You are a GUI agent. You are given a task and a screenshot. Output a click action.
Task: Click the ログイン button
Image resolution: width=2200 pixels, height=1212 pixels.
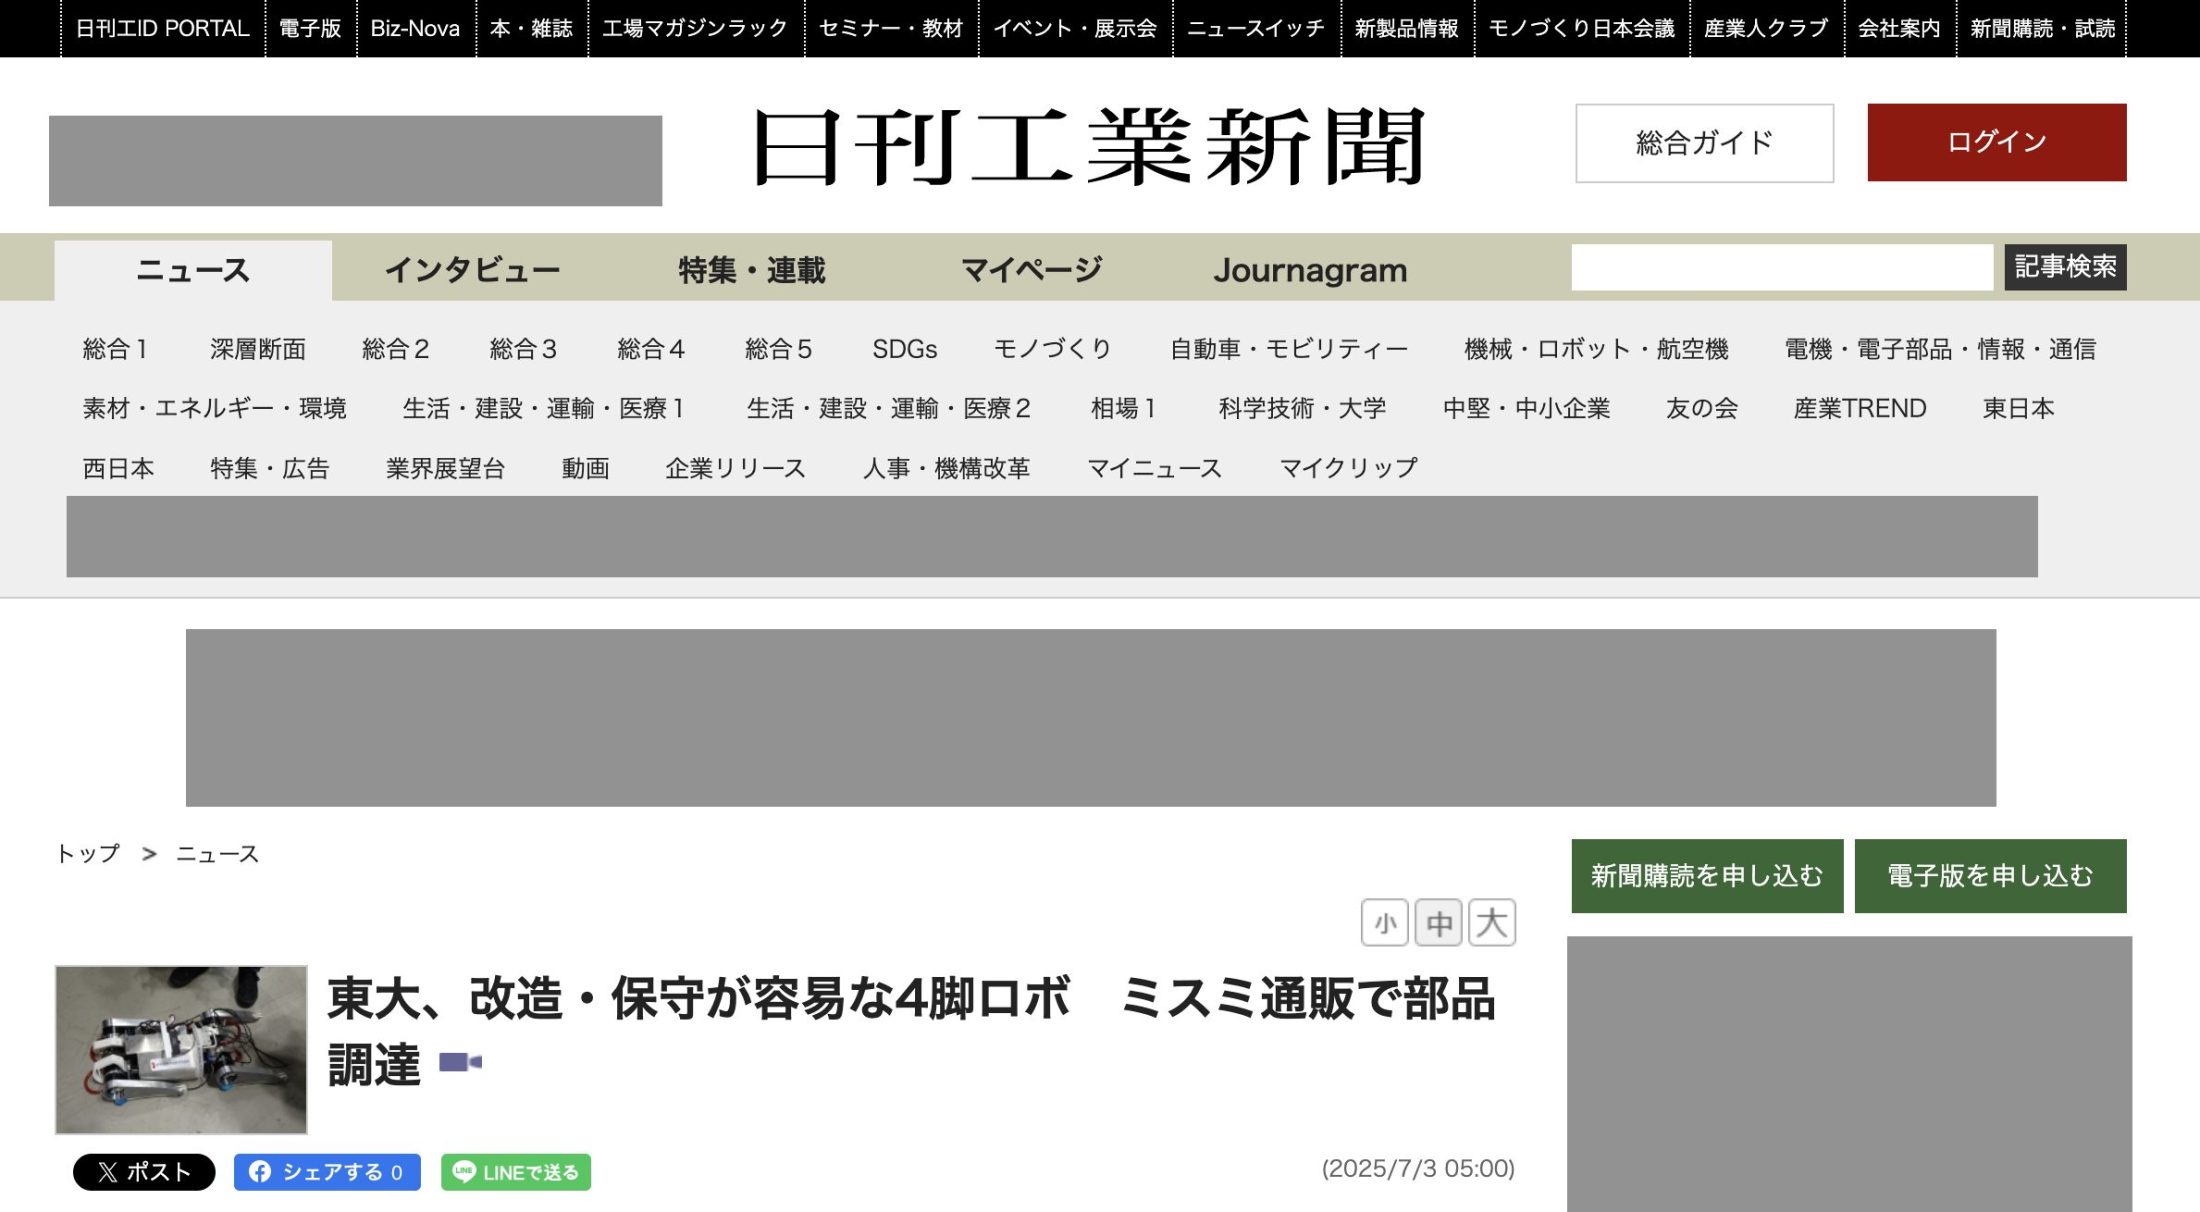1996,142
